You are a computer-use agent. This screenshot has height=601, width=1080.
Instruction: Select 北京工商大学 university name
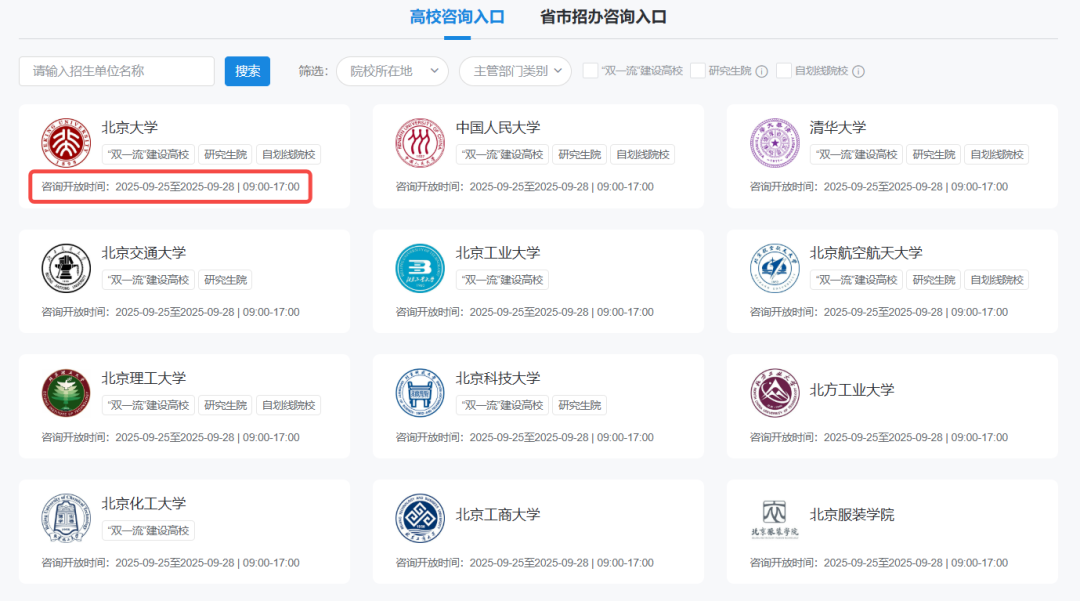tap(498, 514)
